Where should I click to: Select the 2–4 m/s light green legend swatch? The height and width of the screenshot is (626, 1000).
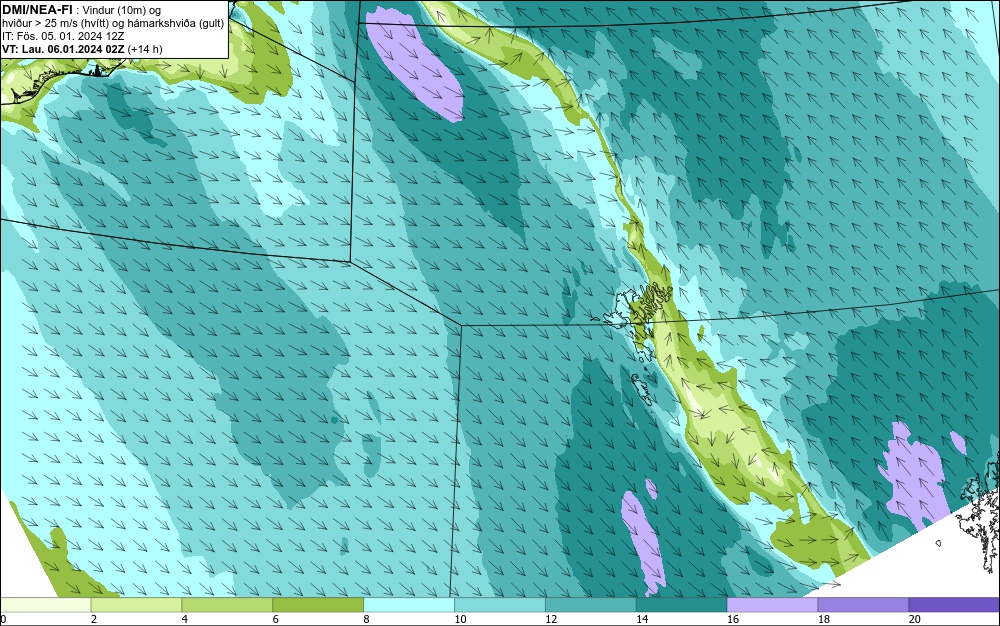point(136,604)
